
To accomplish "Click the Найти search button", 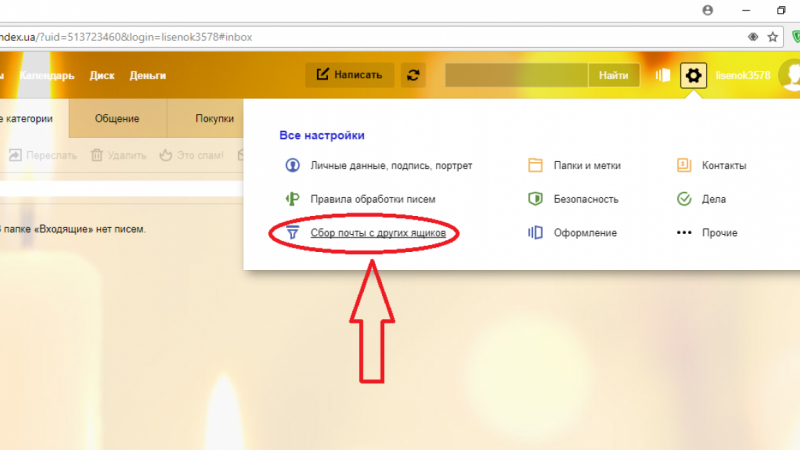I will coord(614,76).
